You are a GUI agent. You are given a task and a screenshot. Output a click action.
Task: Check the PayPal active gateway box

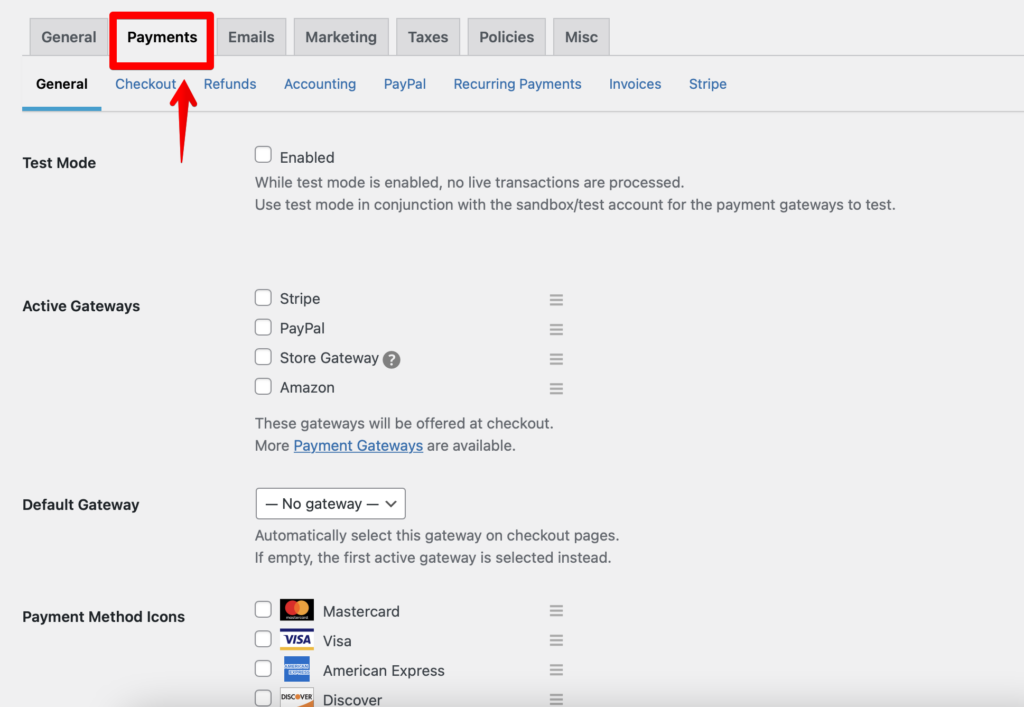coord(263,327)
